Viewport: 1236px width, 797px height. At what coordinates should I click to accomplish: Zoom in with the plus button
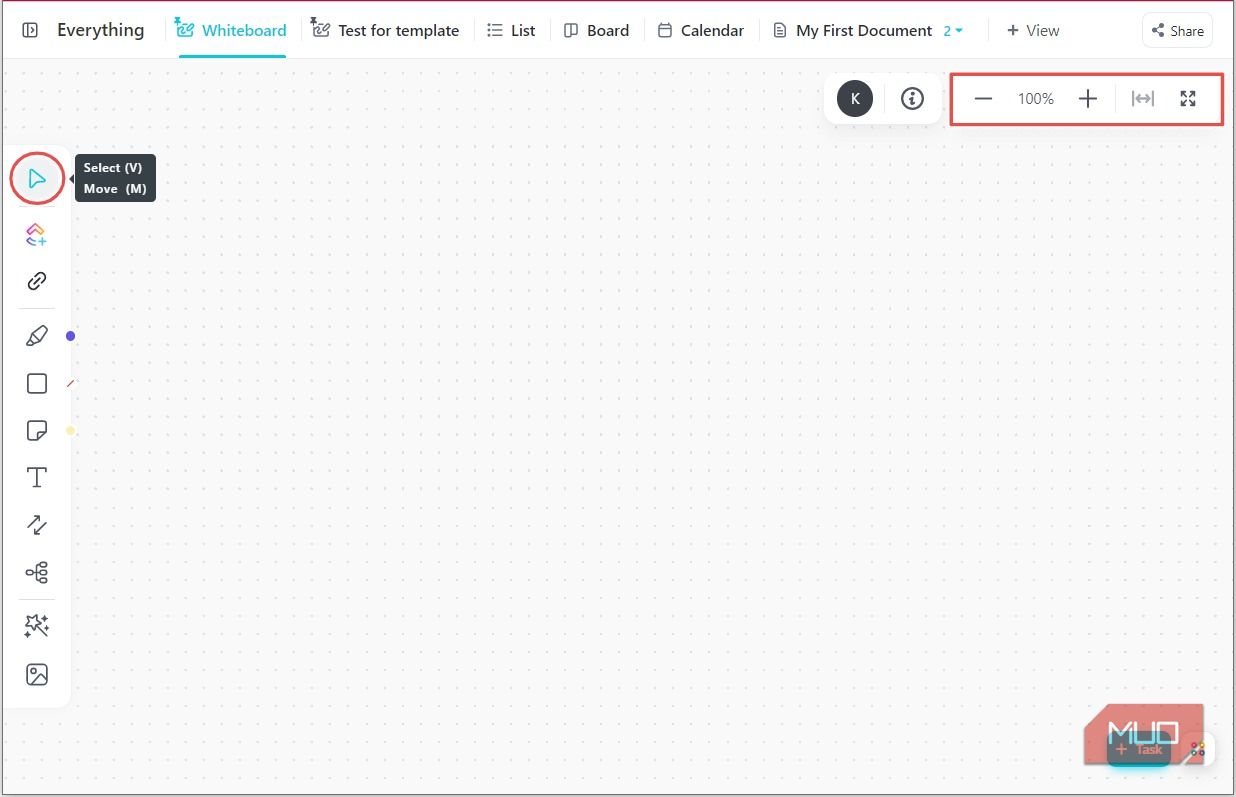click(1088, 98)
